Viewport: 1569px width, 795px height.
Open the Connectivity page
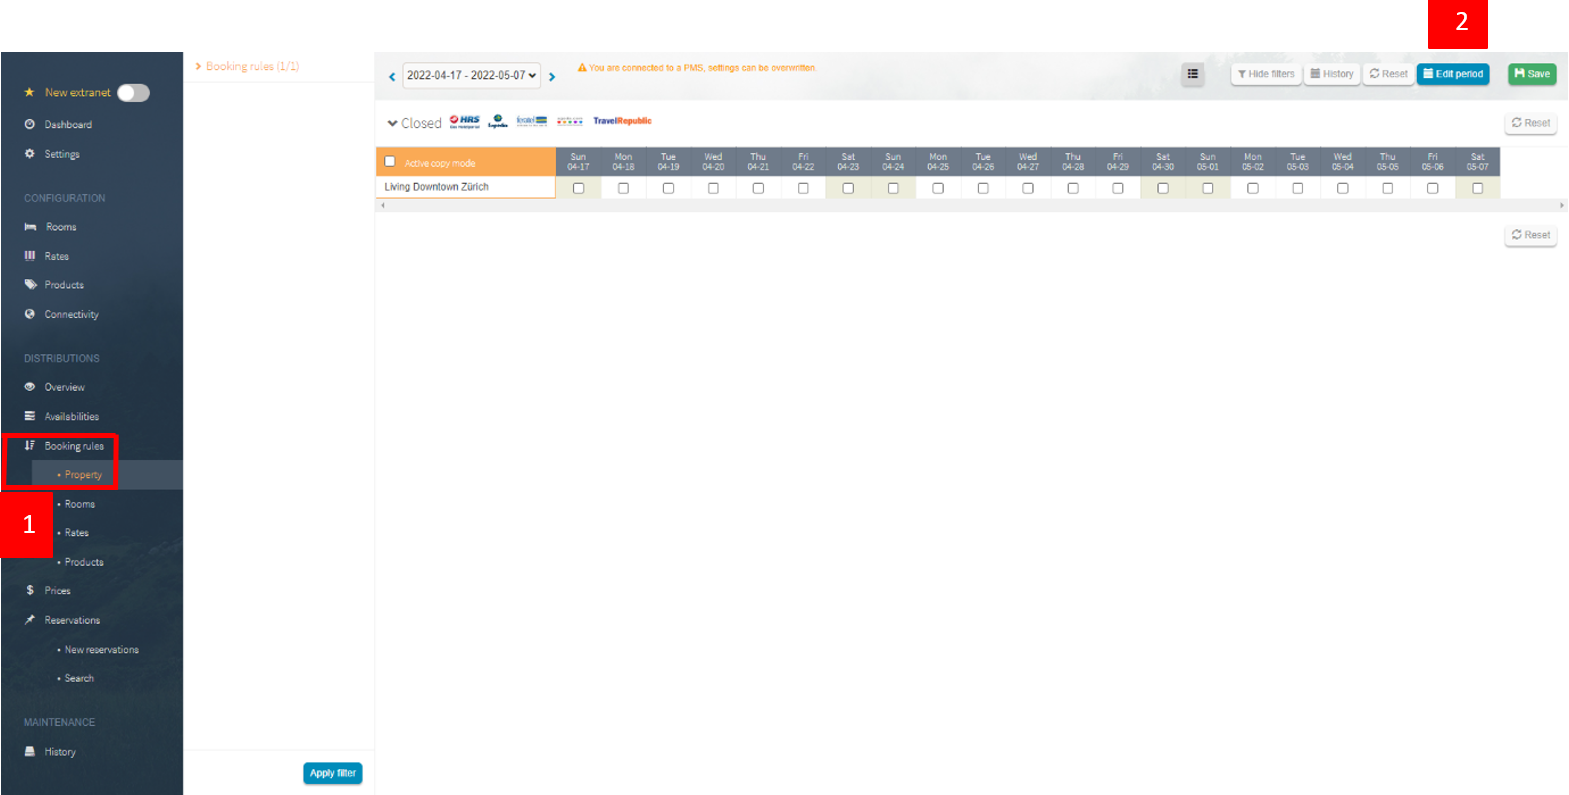[72, 314]
